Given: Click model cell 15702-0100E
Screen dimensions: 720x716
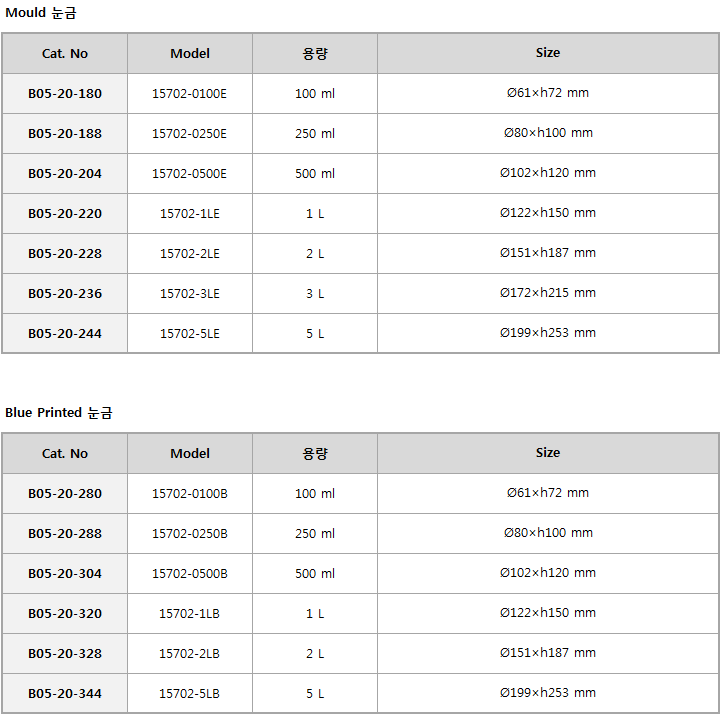Looking at the screenshot, I should 190,94.
